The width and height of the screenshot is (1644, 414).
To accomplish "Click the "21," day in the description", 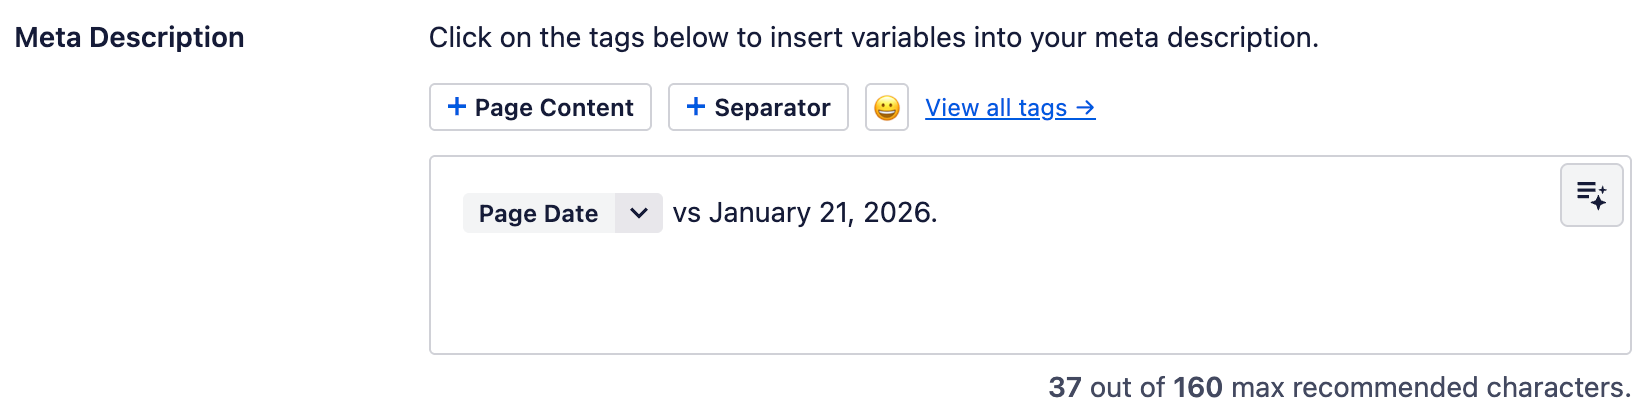I will 836,213.
